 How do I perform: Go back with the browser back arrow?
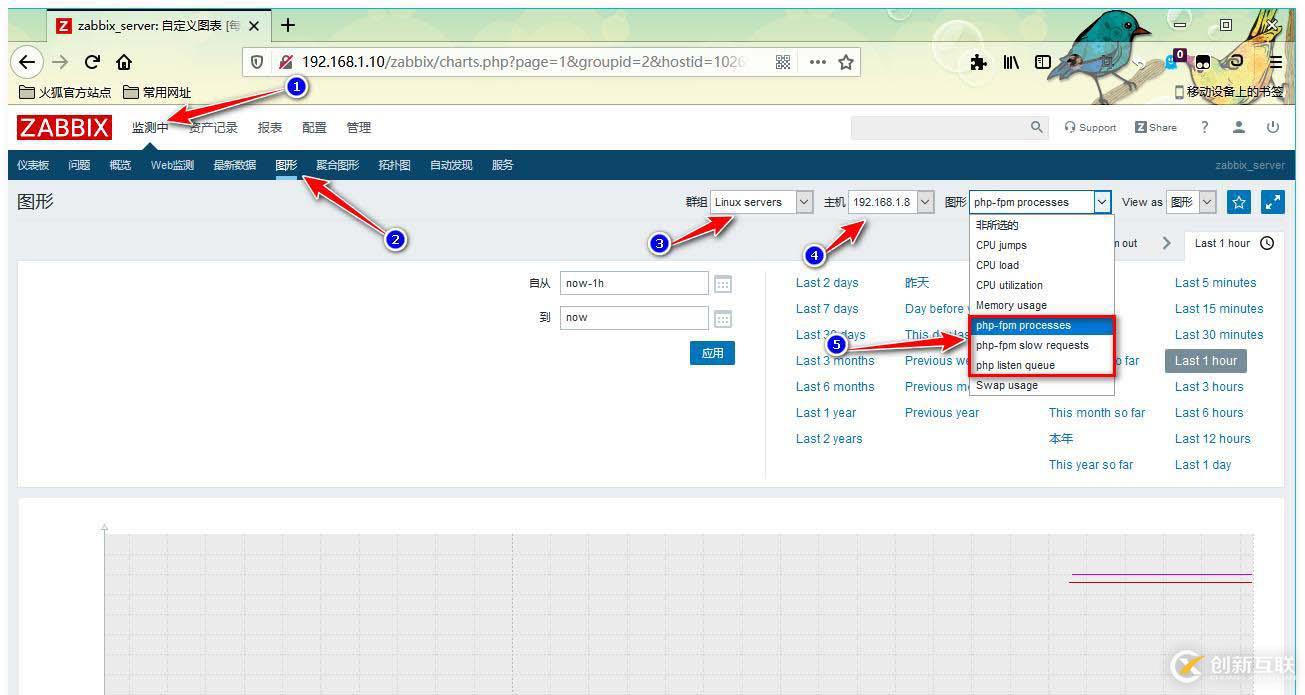click(27, 62)
